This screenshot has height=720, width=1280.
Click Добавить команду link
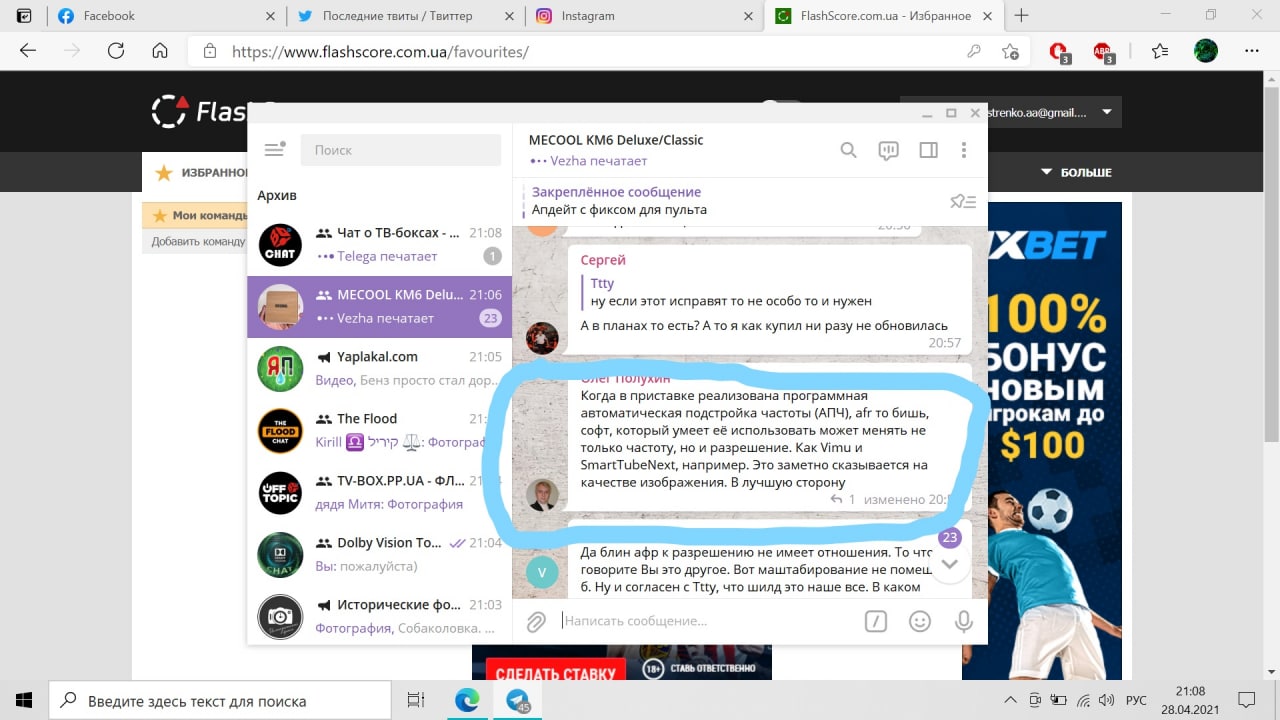[198, 241]
